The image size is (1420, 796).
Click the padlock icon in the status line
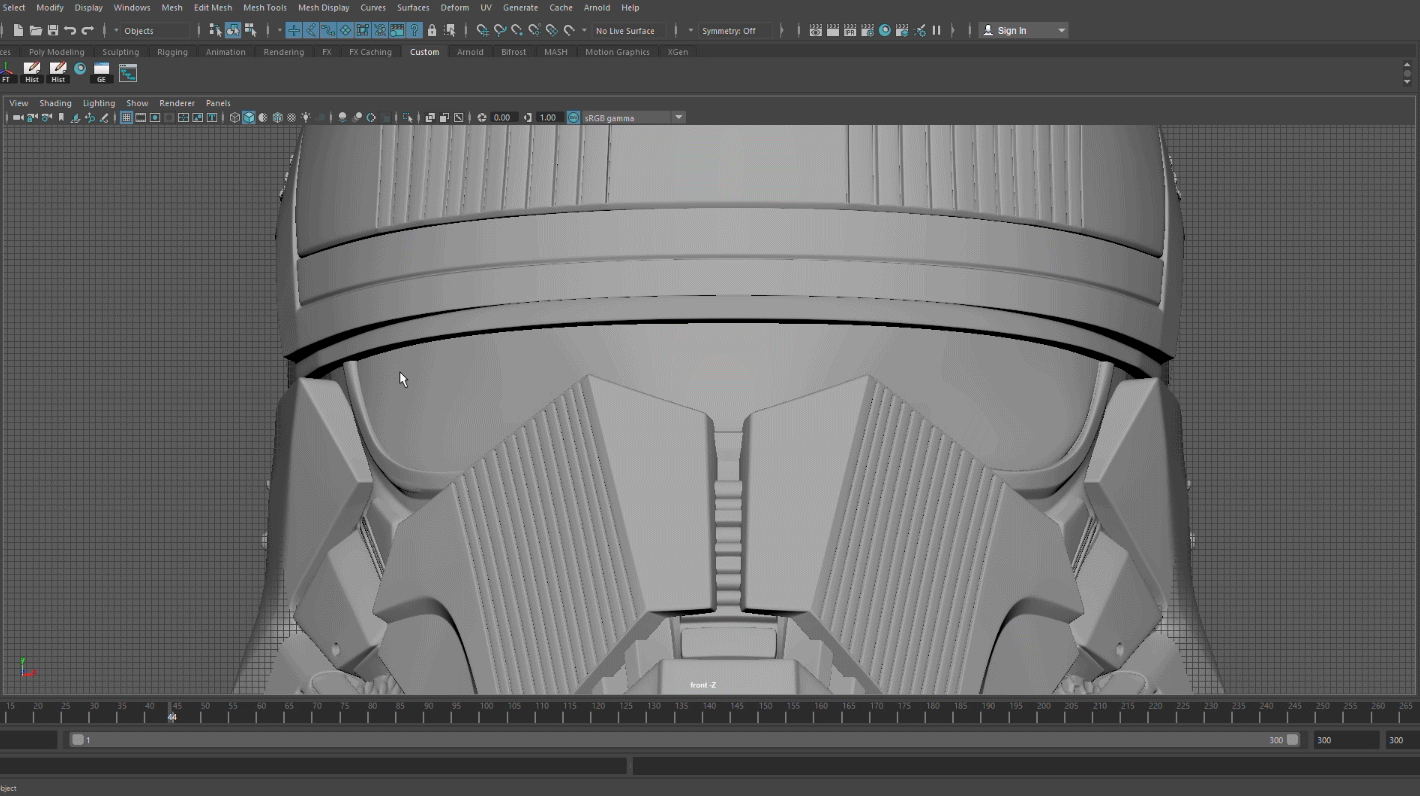tap(432, 30)
